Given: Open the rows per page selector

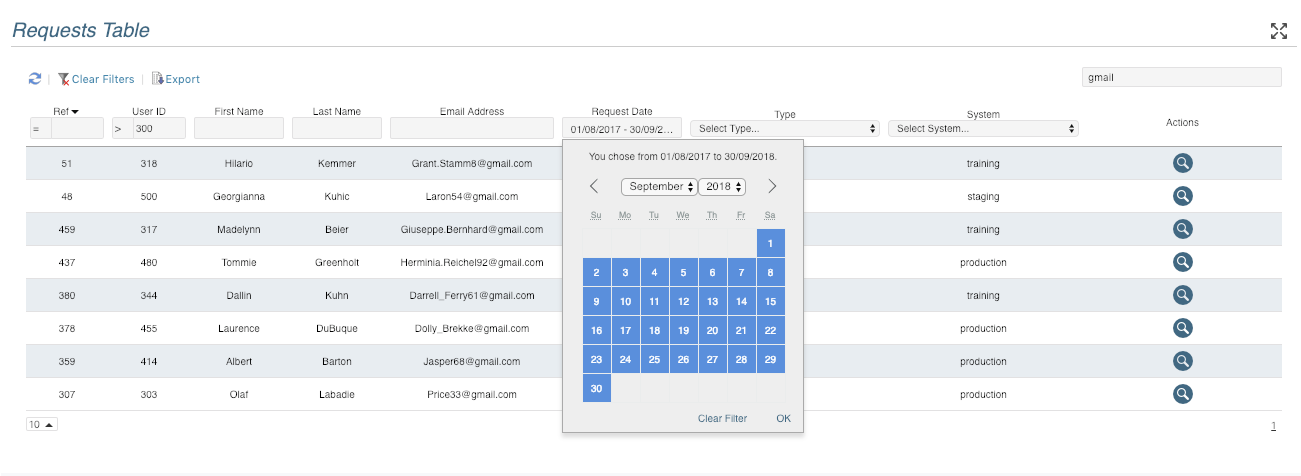Looking at the screenshot, I should pyautogui.click(x=42, y=424).
